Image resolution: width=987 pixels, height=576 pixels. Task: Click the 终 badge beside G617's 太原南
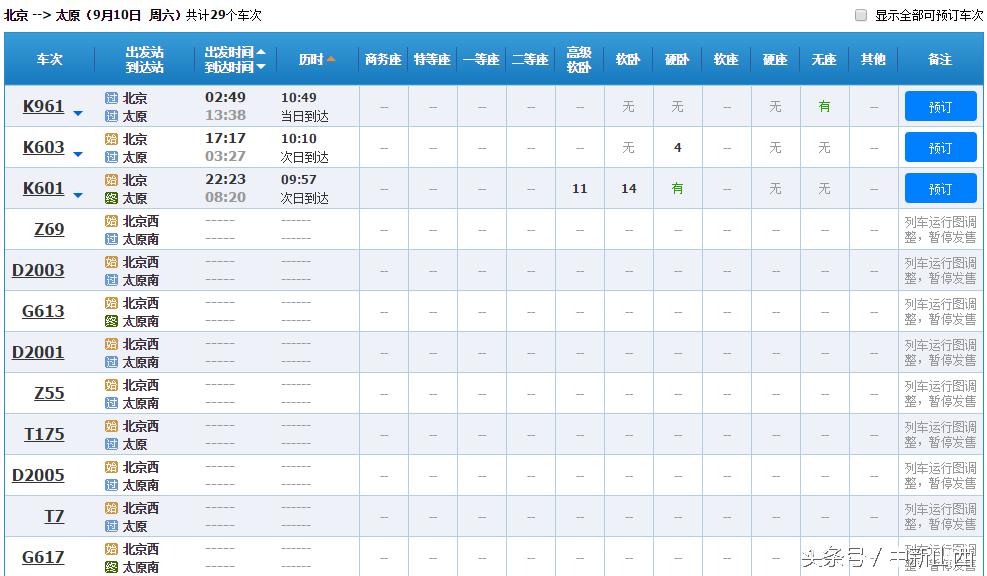pyautogui.click(x=112, y=567)
